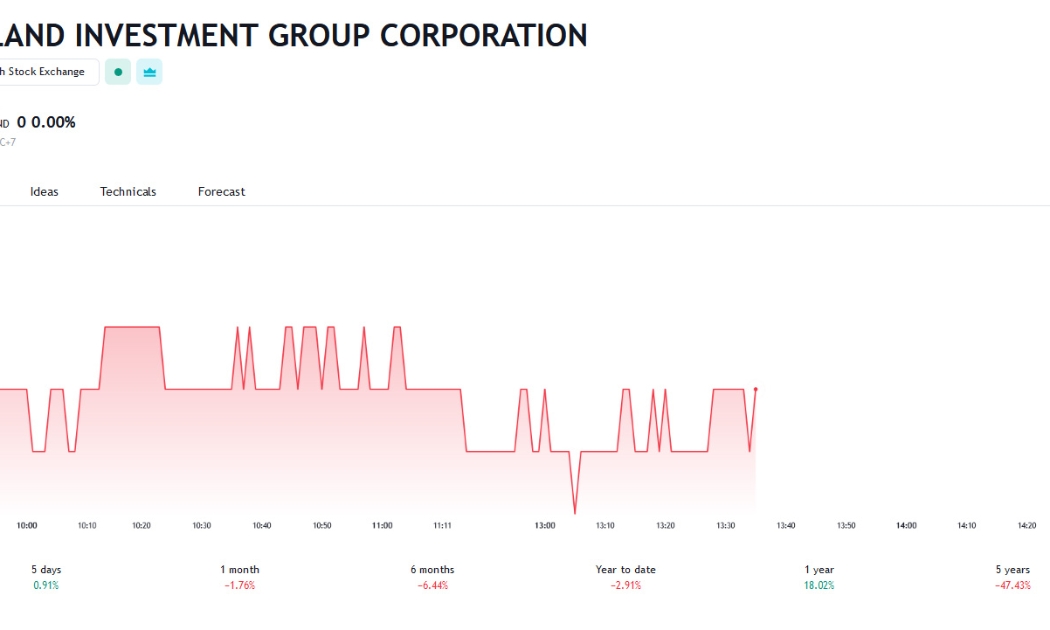The image size is (1050, 630).
Task: Click the 13:30 time axis label
Action: point(725,526)
